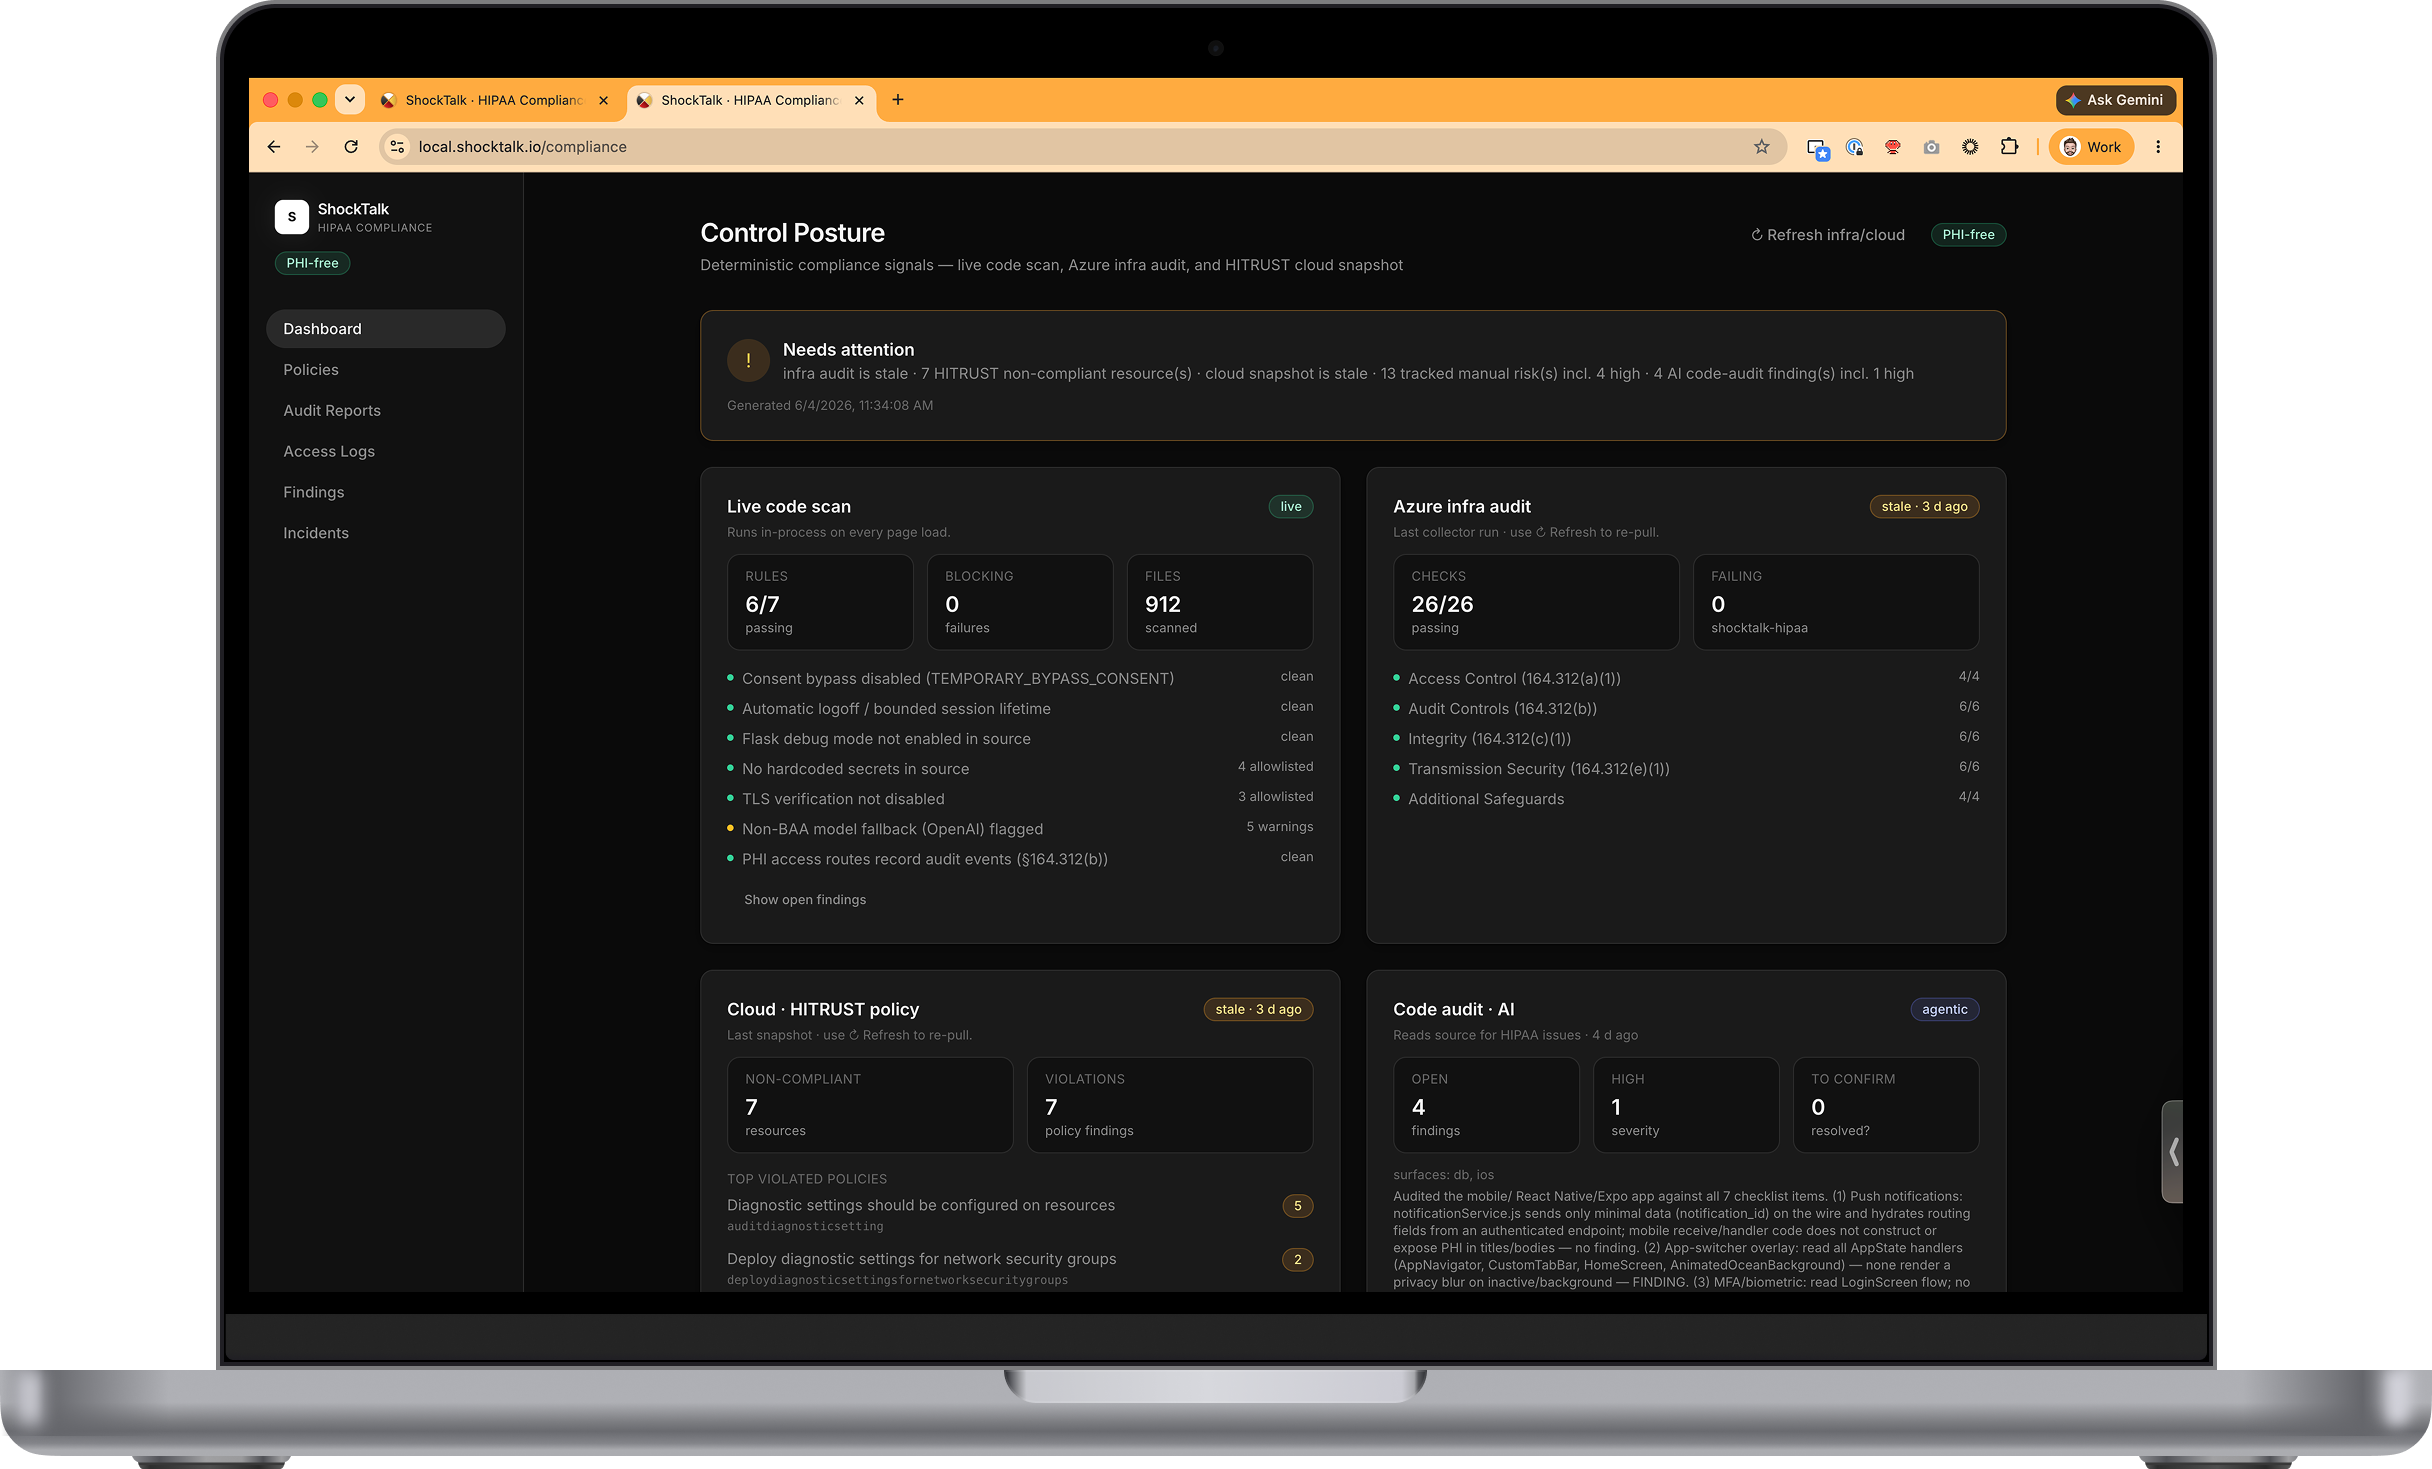Open a new browser tab
Screen dimensions: 2432x1469
pyautogui.click(x=898, y=100)
